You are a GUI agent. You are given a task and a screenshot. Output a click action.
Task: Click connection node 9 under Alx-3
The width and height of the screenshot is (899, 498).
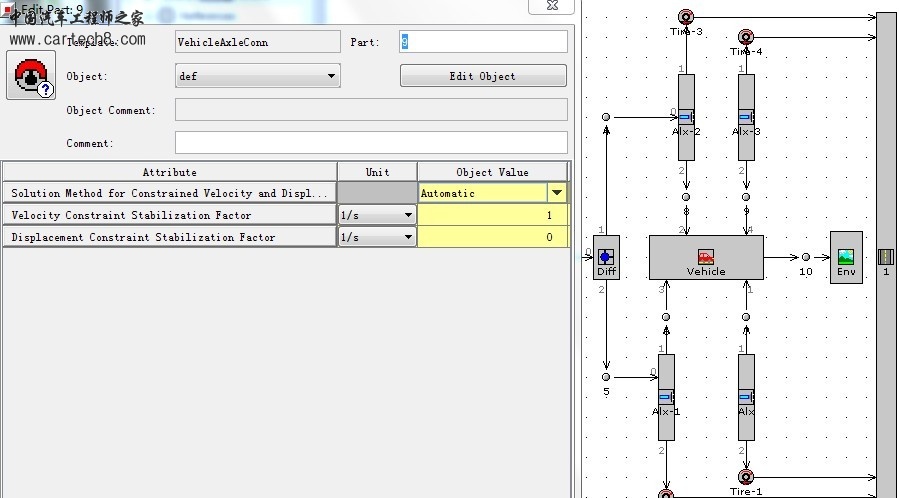tap(746, 197)
